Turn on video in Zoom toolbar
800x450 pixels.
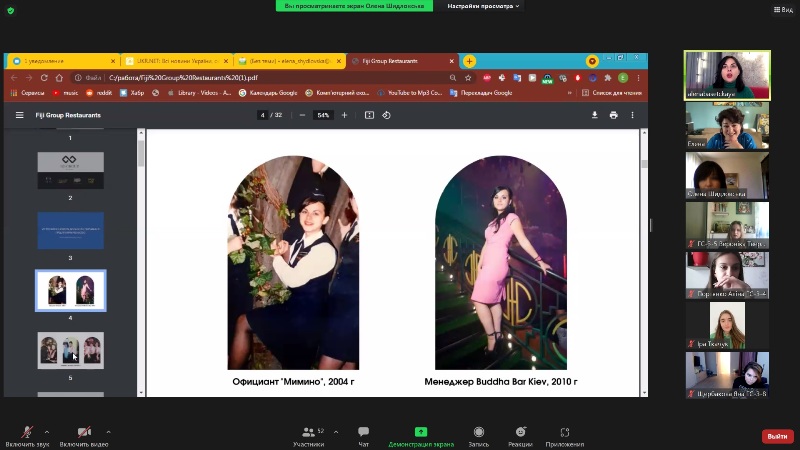84,436
